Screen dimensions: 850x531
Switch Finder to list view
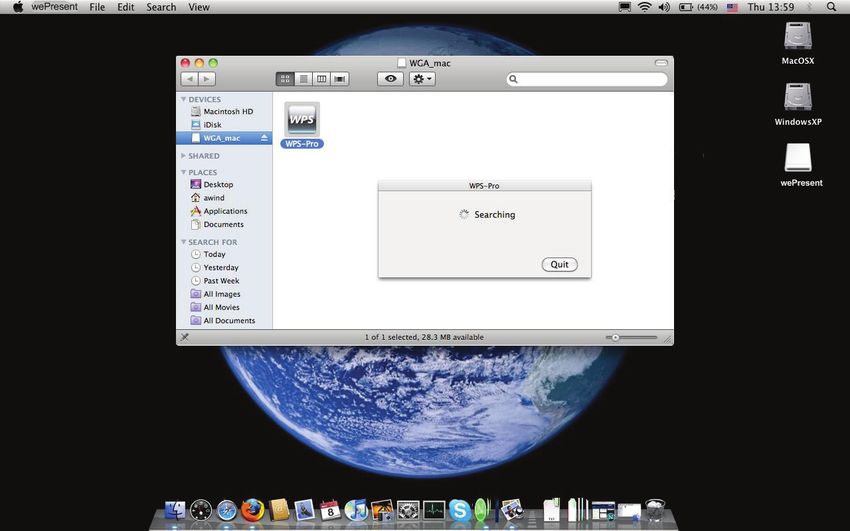click(x=304, y=79)
